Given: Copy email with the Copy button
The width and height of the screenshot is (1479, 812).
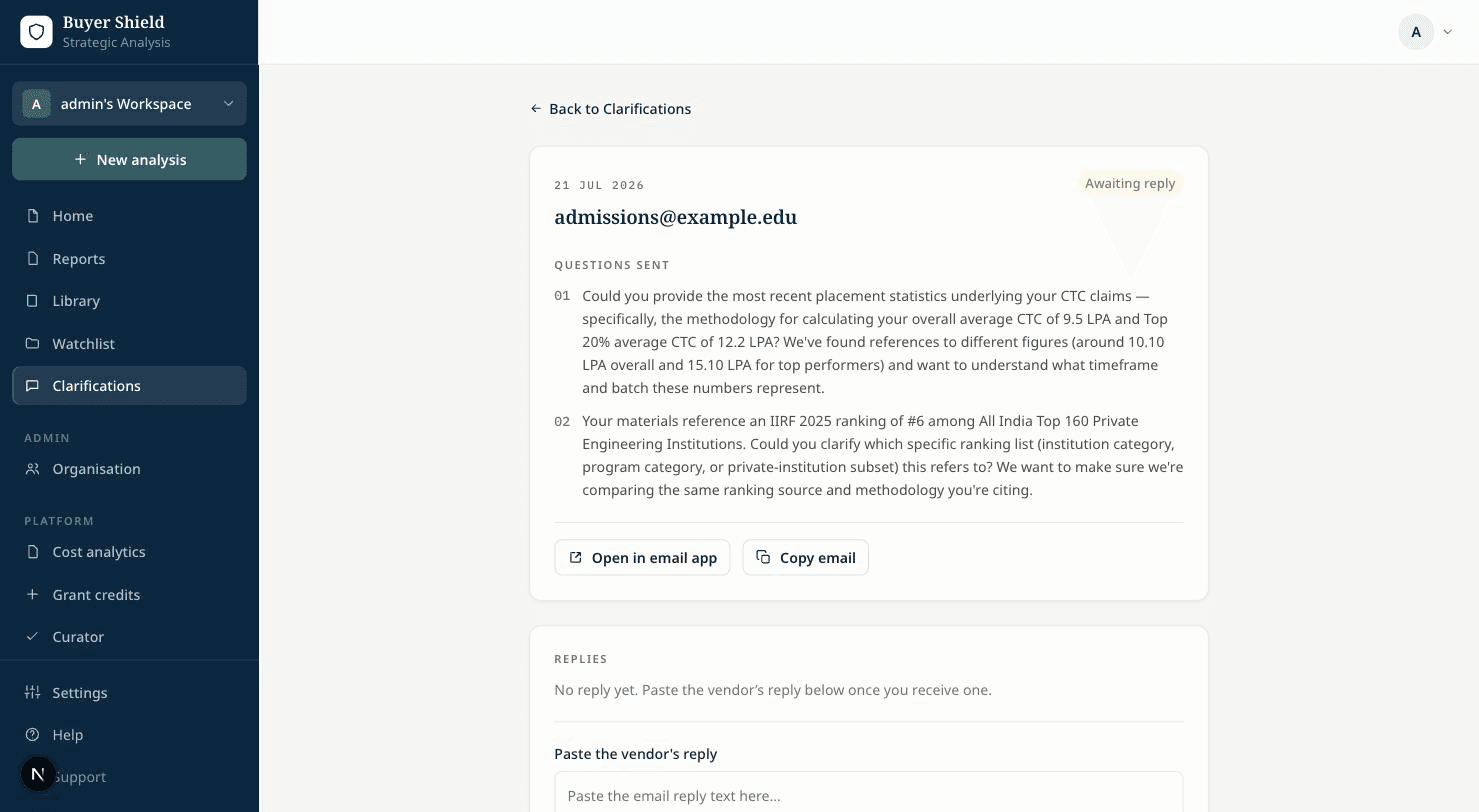Looking at the screenshot, I should tap(805, 558).
